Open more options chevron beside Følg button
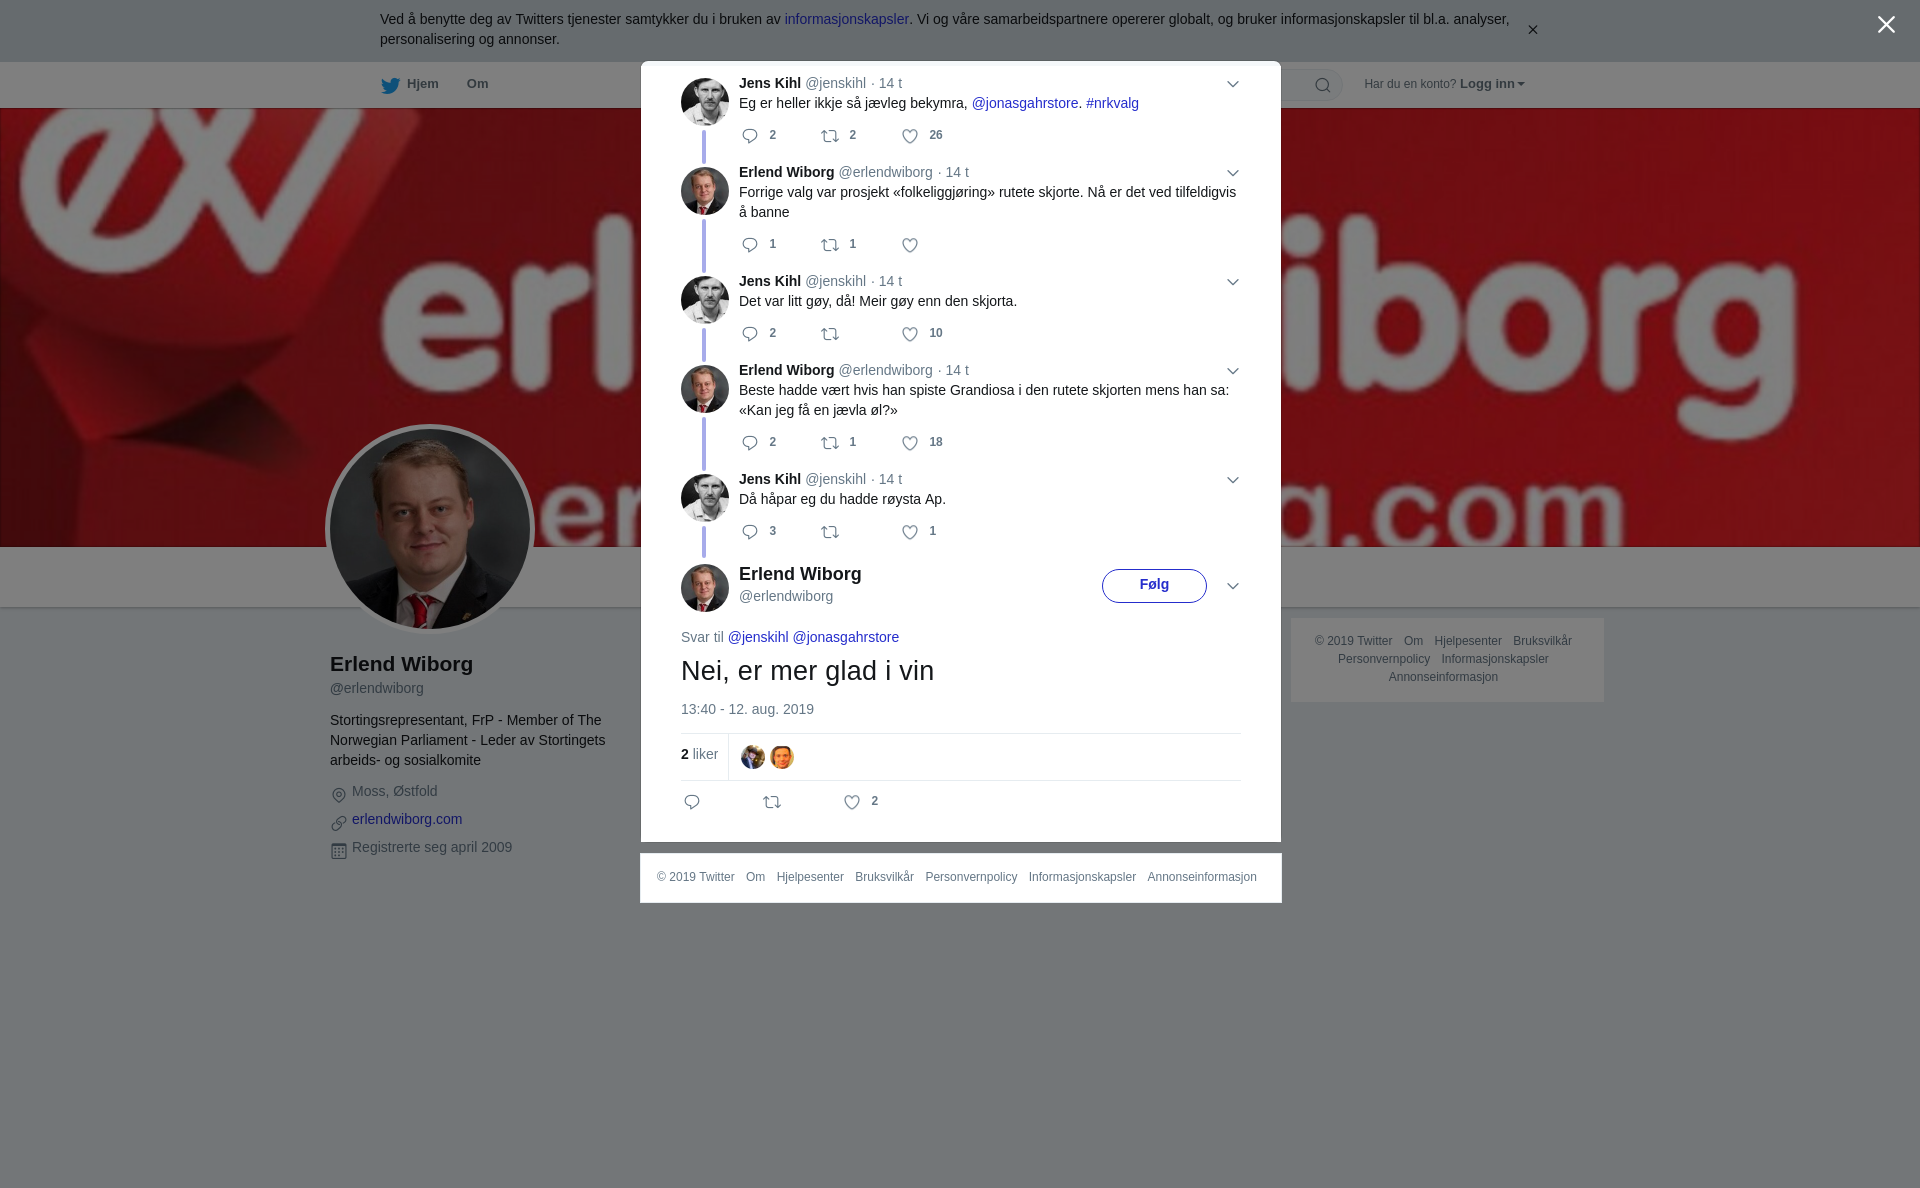This screenshot has width=1920, height=1188. tap(1233, 586)
